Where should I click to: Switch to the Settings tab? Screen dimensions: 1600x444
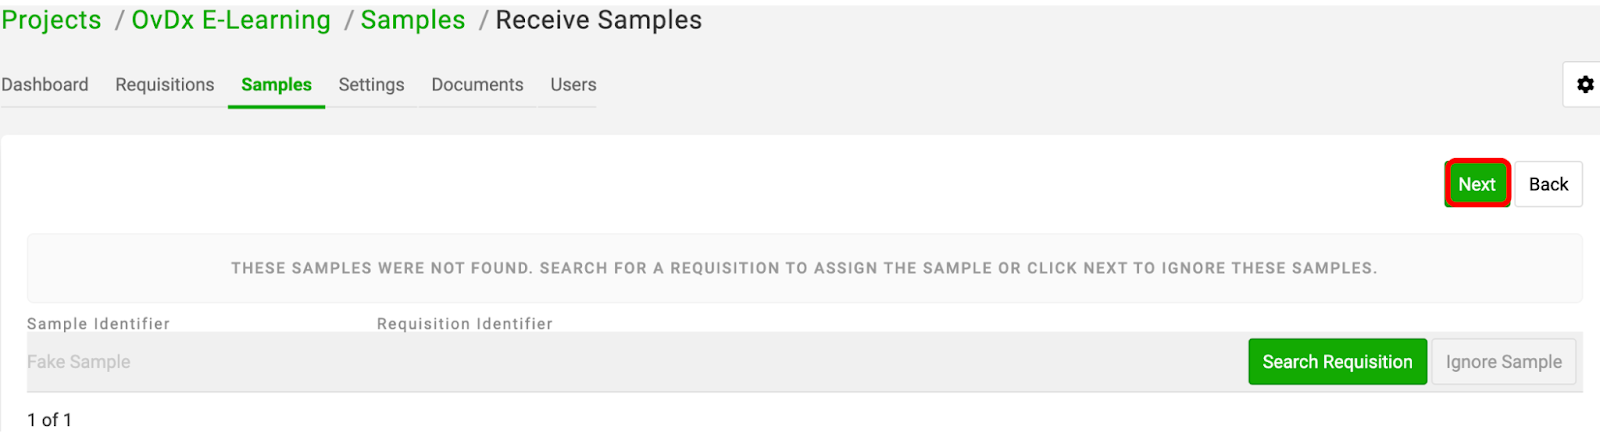(371, 85)
